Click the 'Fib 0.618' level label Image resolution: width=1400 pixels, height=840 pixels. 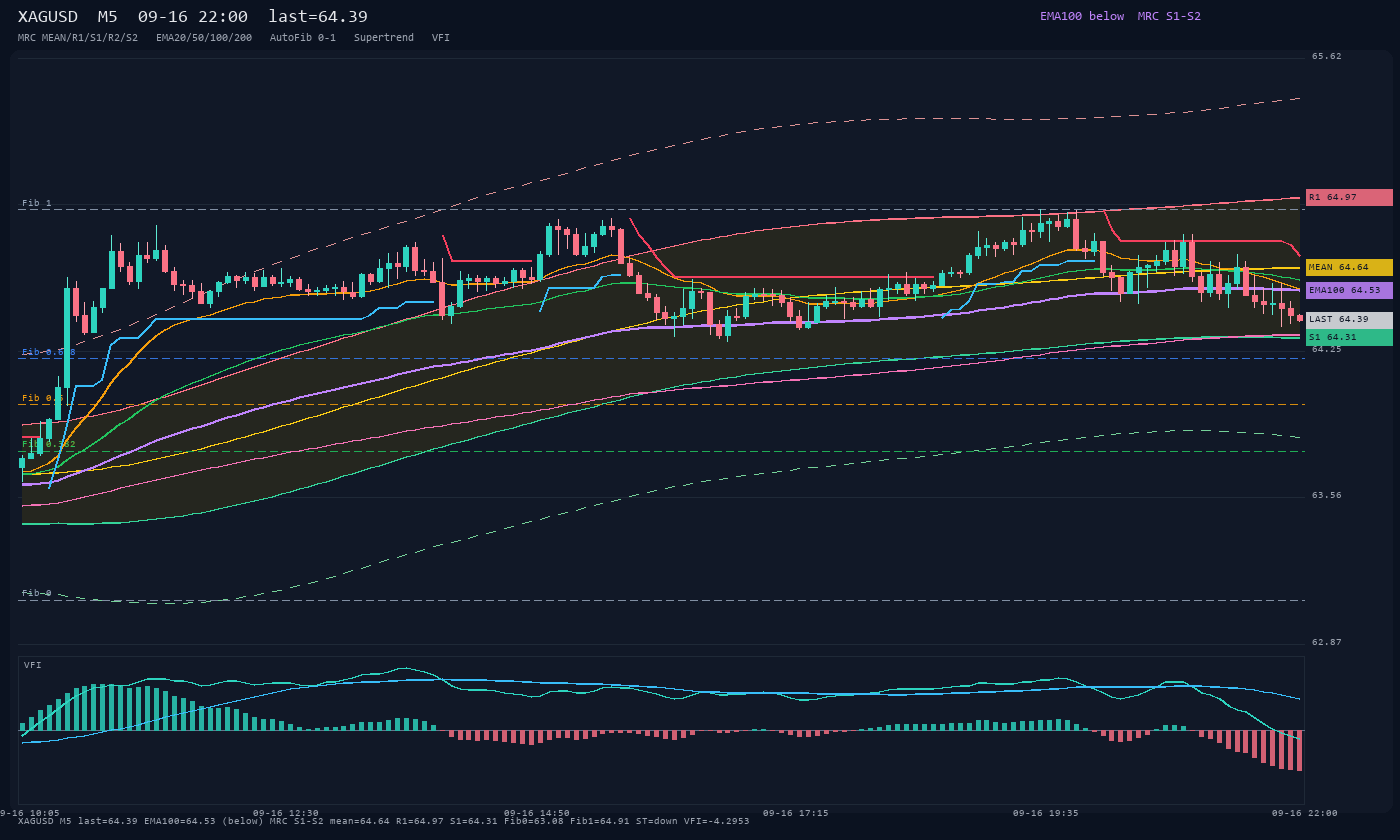point(49,352)
